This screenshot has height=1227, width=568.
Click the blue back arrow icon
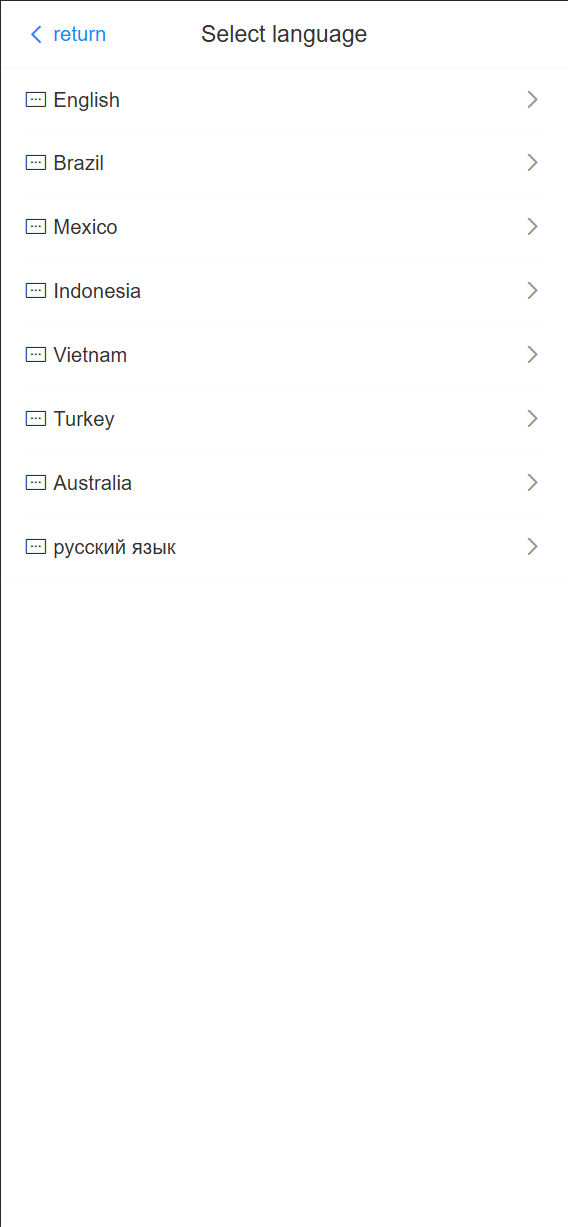(x=36, y=34)
